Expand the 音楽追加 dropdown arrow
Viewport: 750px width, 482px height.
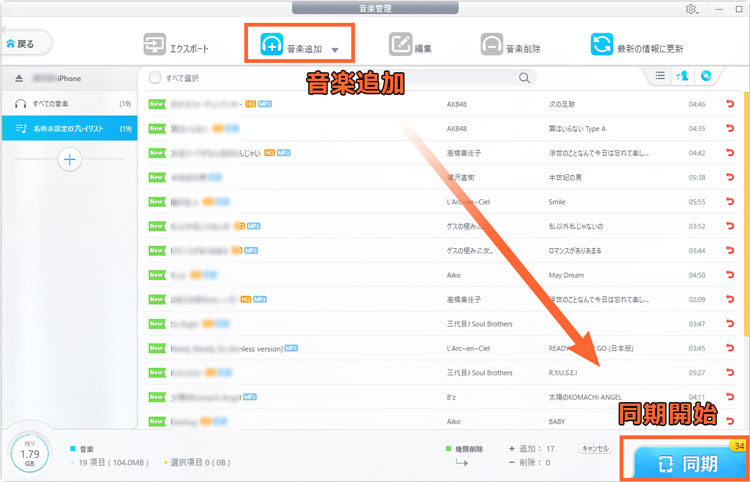tap(336, 48)
